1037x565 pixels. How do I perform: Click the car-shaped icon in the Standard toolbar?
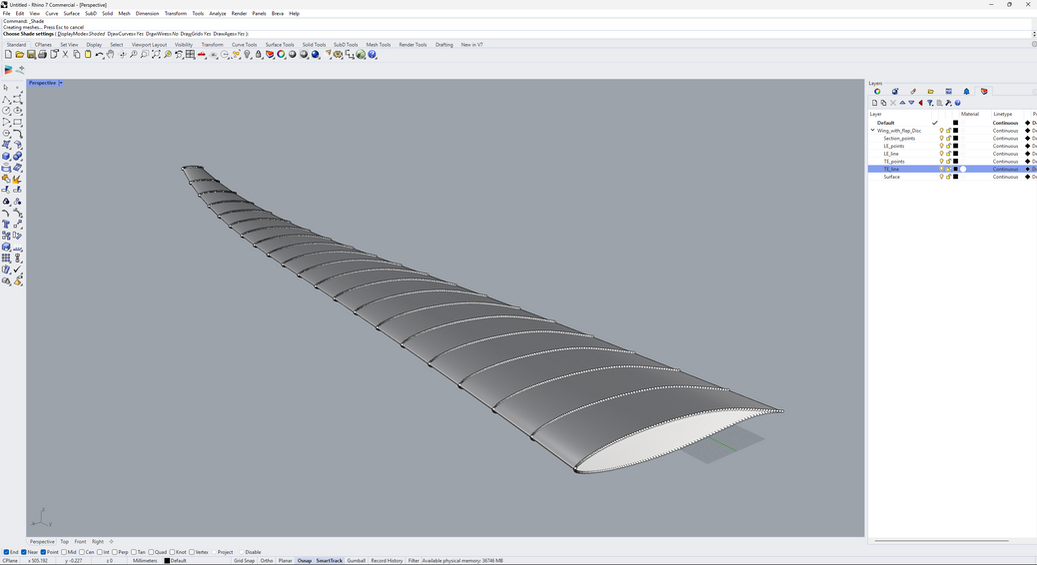click(x=201, y=54)
